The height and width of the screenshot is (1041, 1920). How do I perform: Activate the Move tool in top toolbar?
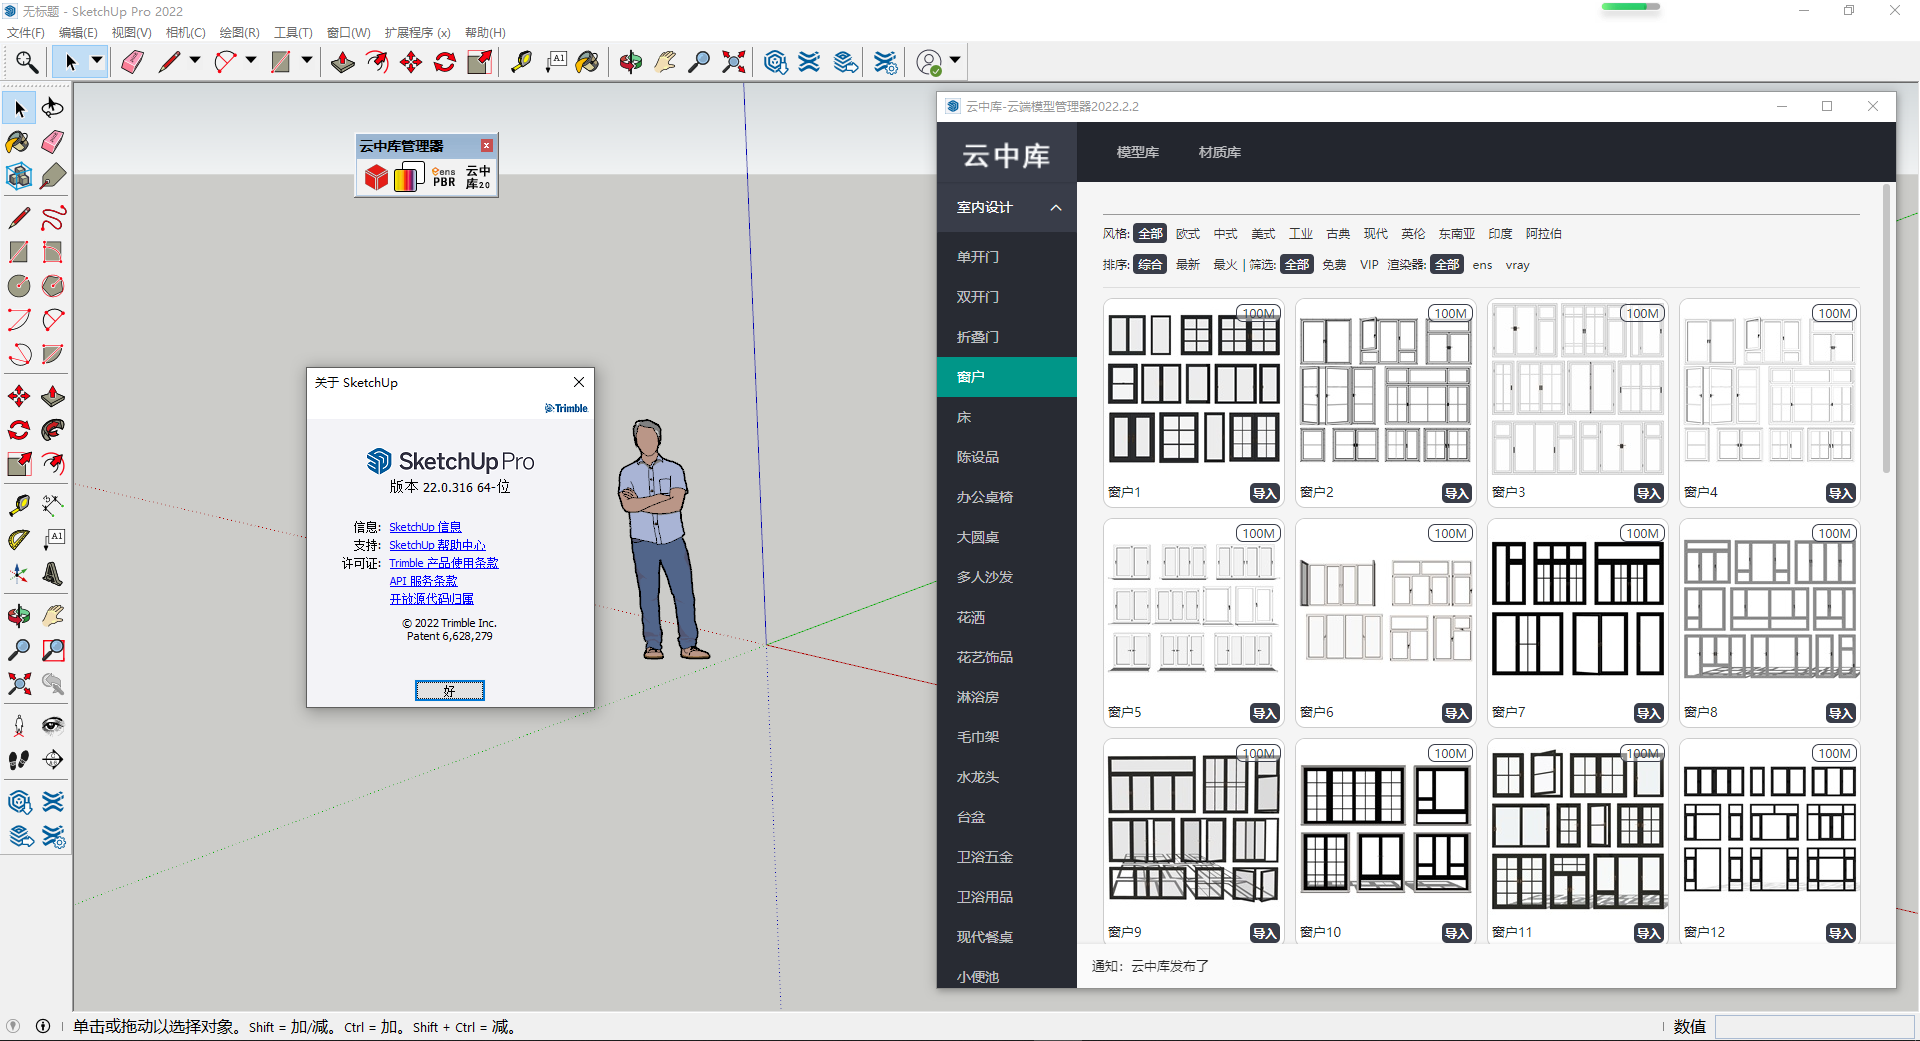pyautogui.click(x=411, y=62)
